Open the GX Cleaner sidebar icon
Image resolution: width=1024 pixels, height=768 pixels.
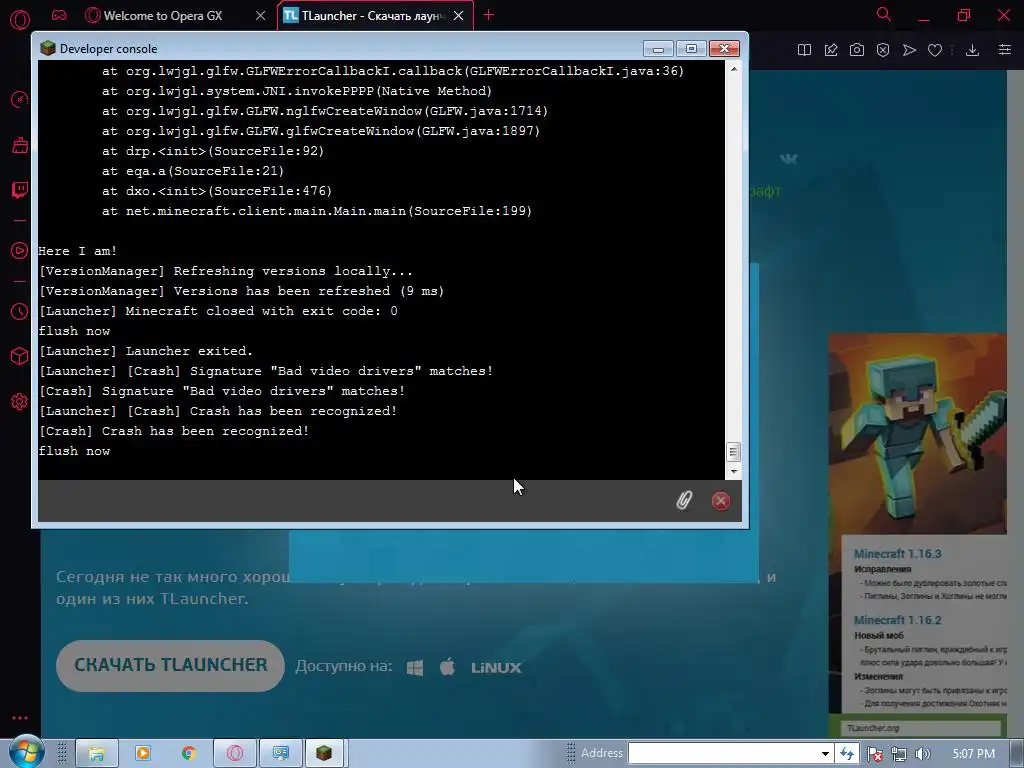(20, 145)
